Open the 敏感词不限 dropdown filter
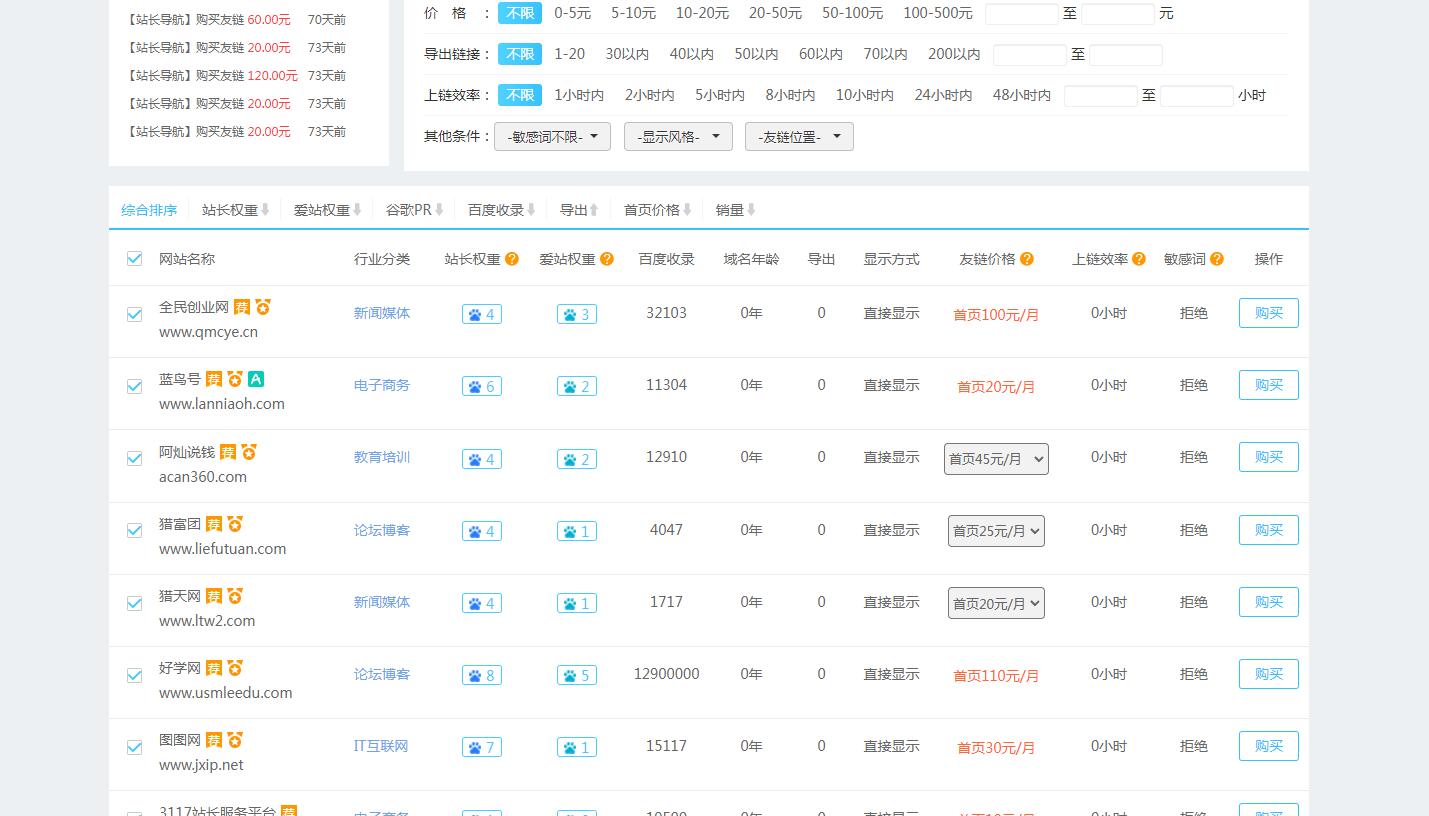The height and width of the screenshot is (816, 1429). pyautogui.click(x=552, y=137)
